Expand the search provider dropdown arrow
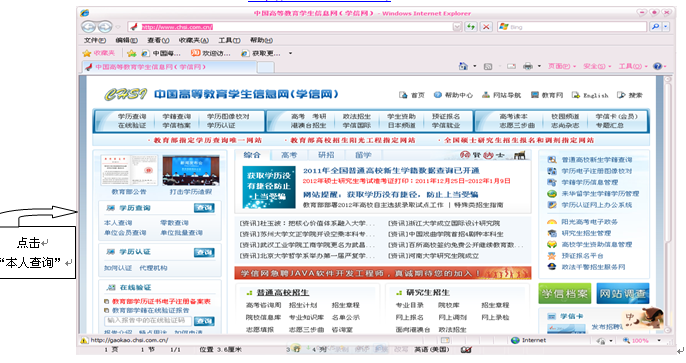Image resolution: width=686 pixels, height=363 pixels. (x=665, y=27)
